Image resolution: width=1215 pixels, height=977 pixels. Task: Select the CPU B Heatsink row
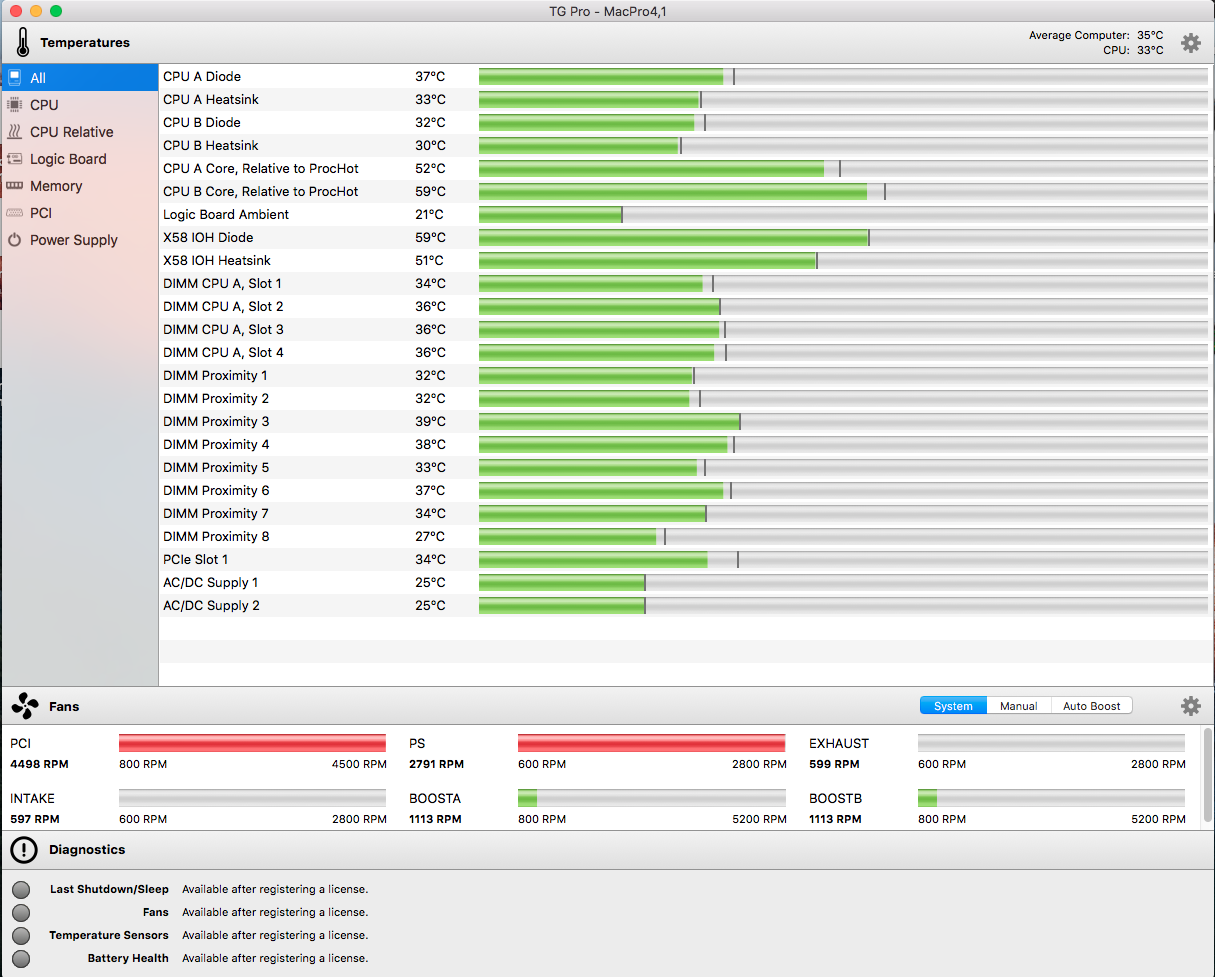pos(686,145)
